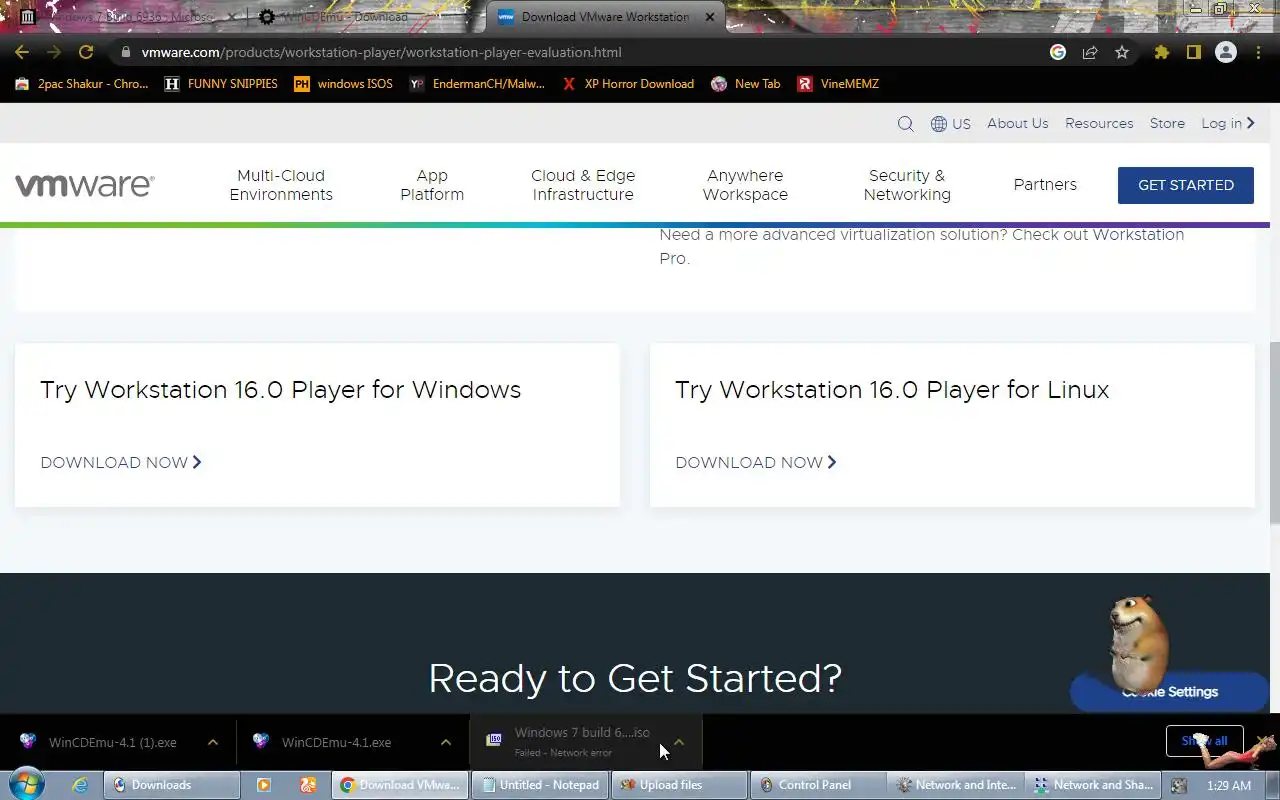Screen dimensions: 1280x800
Task: Open the windows ISOS bookmark
Action: [343, 84]
